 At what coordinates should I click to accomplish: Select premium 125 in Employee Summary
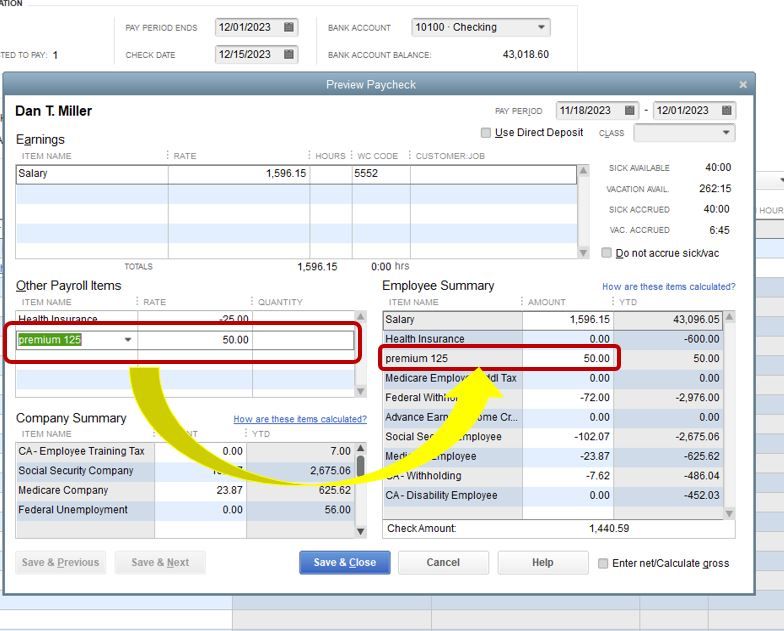coord(553,358)
